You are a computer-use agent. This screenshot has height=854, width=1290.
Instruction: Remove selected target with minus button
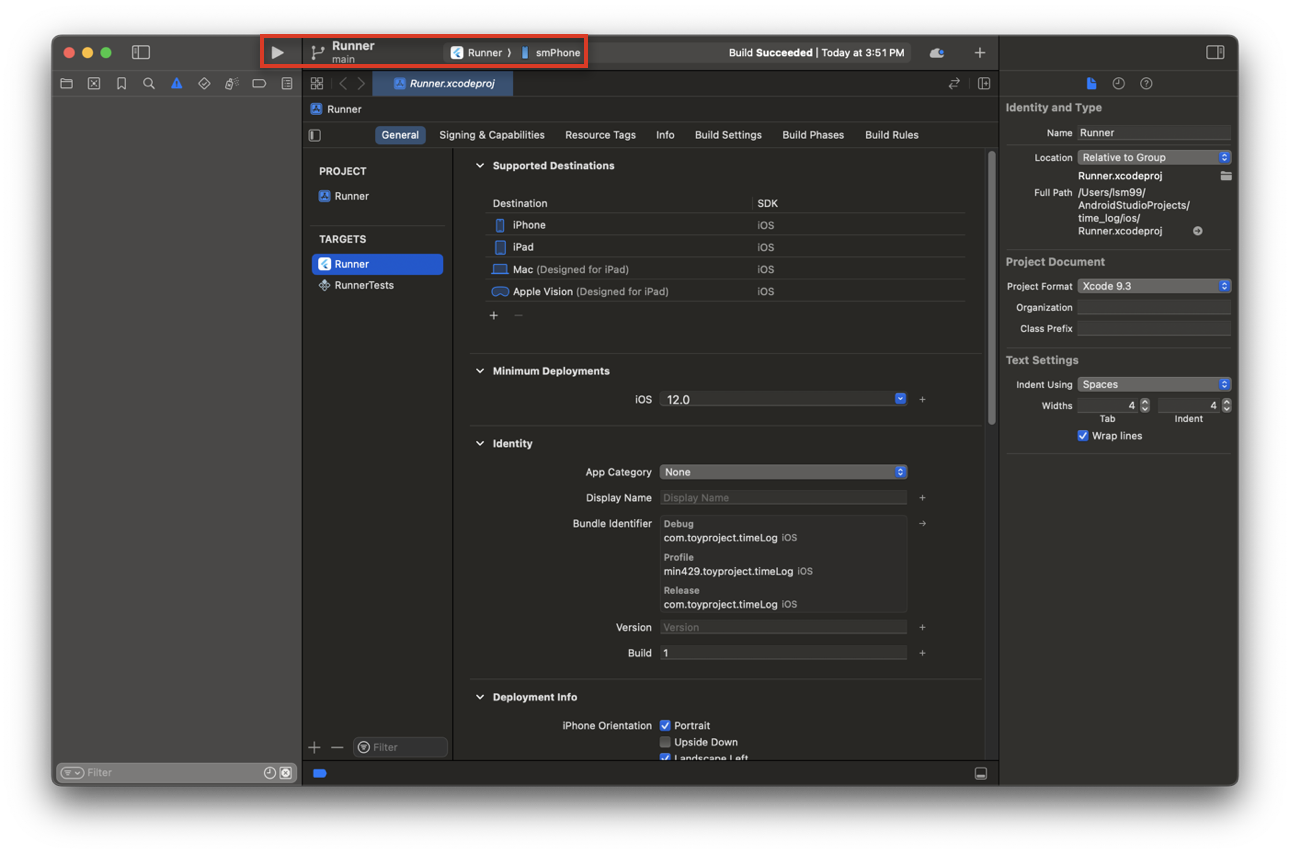[337, 748]
